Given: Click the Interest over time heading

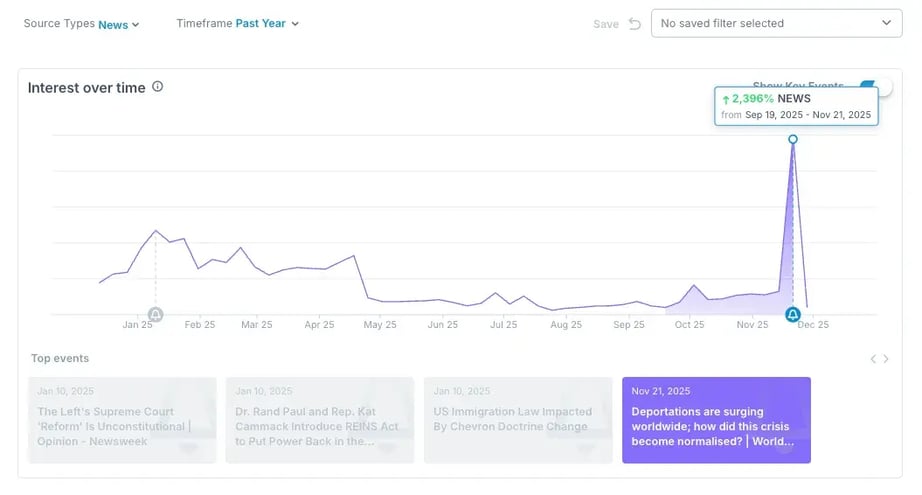Looking at the screenshot, I should coord(87,88).
